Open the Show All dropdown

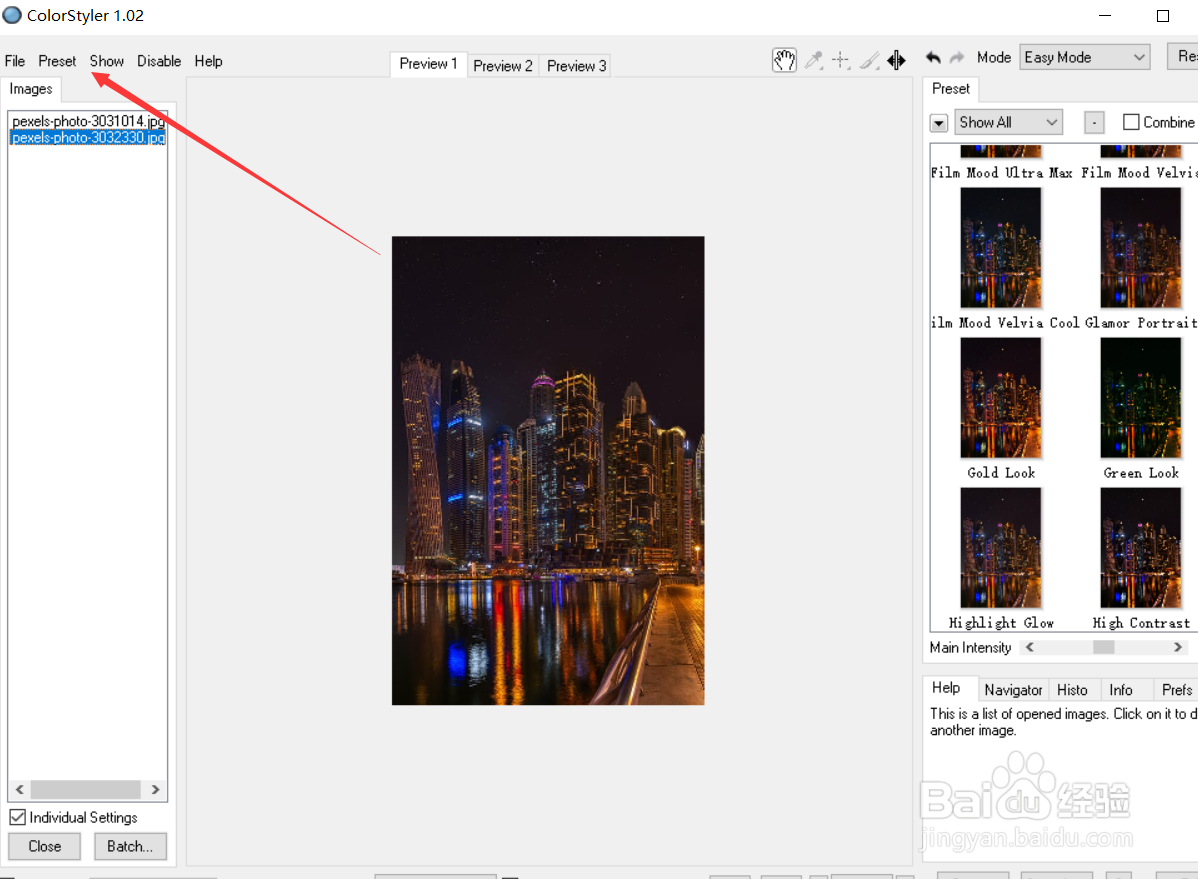(1008, 122)
